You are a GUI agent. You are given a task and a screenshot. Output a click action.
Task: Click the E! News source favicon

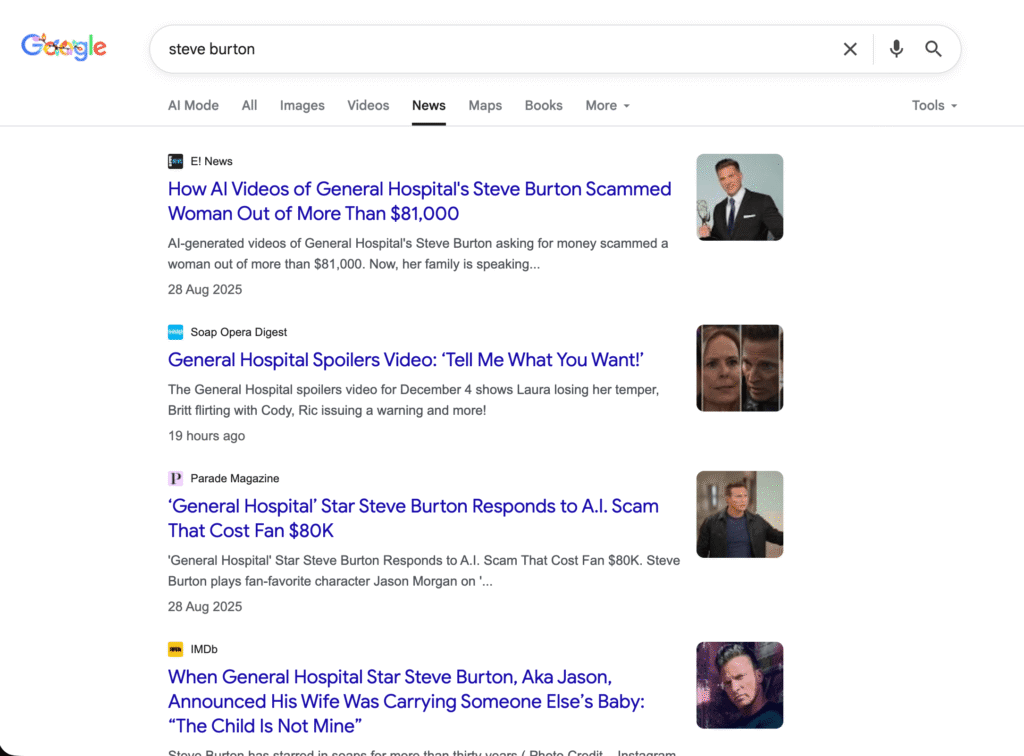pos(176,161)
